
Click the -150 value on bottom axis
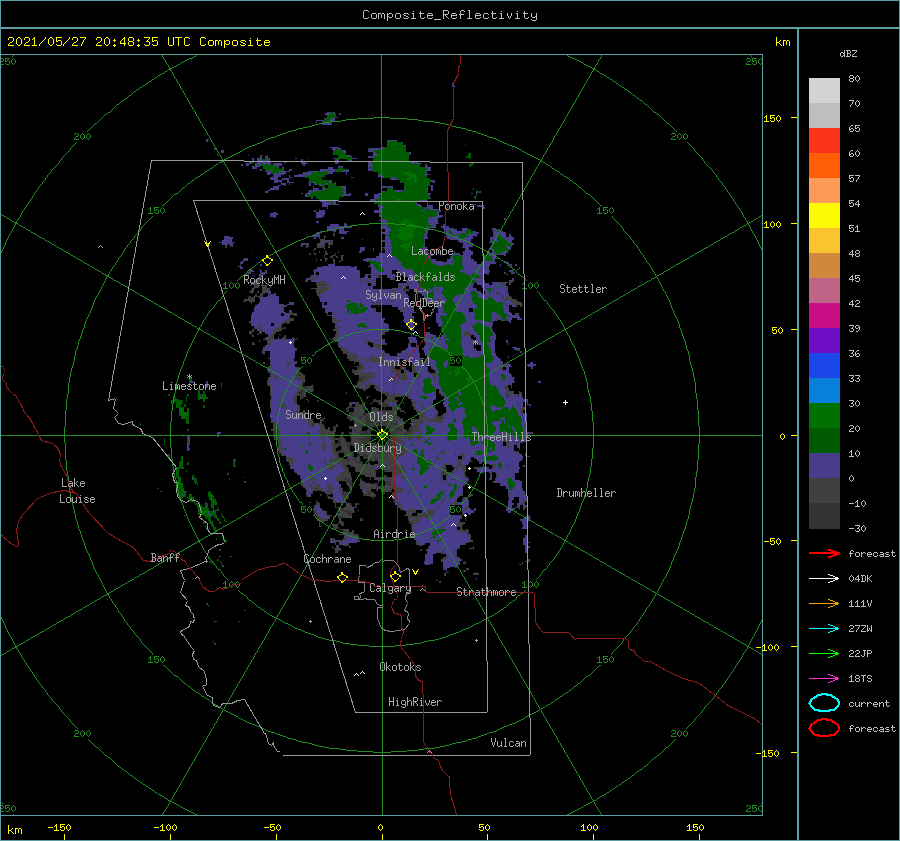tap(59, 827)
